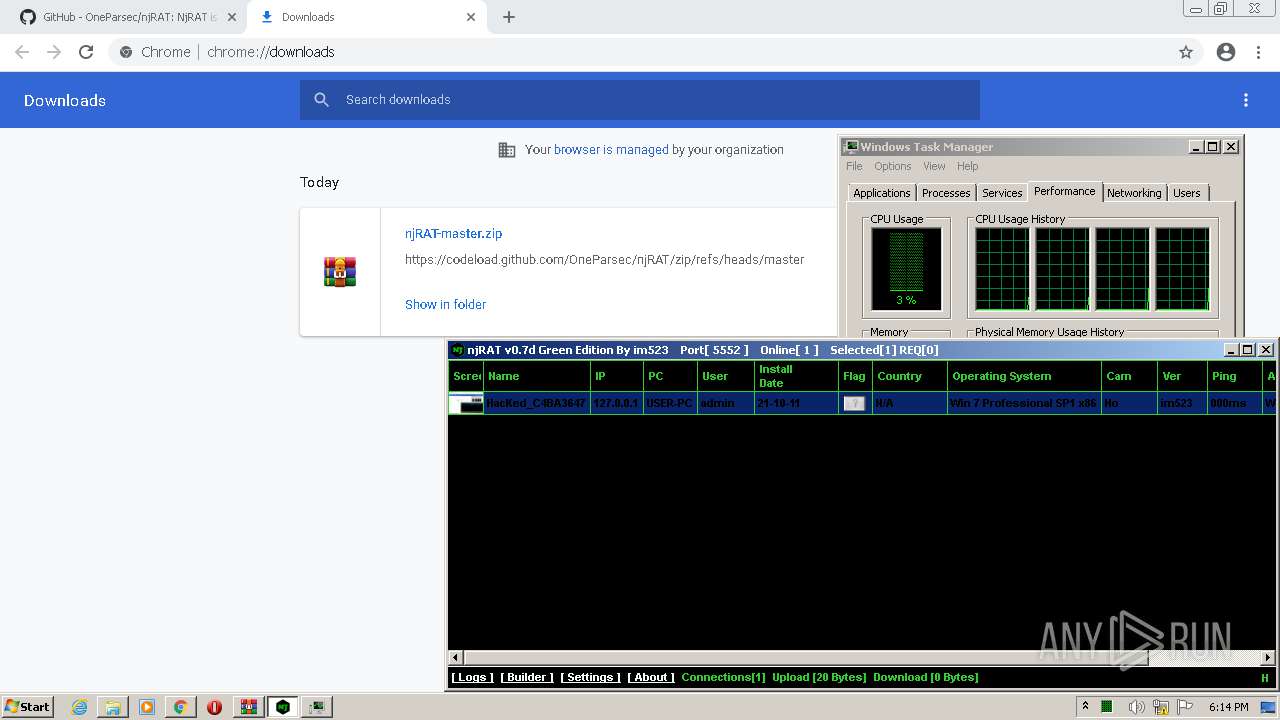Open Task Manager Options menu
Viewport: 1280px width, 720px height.
tap(892, 166)
